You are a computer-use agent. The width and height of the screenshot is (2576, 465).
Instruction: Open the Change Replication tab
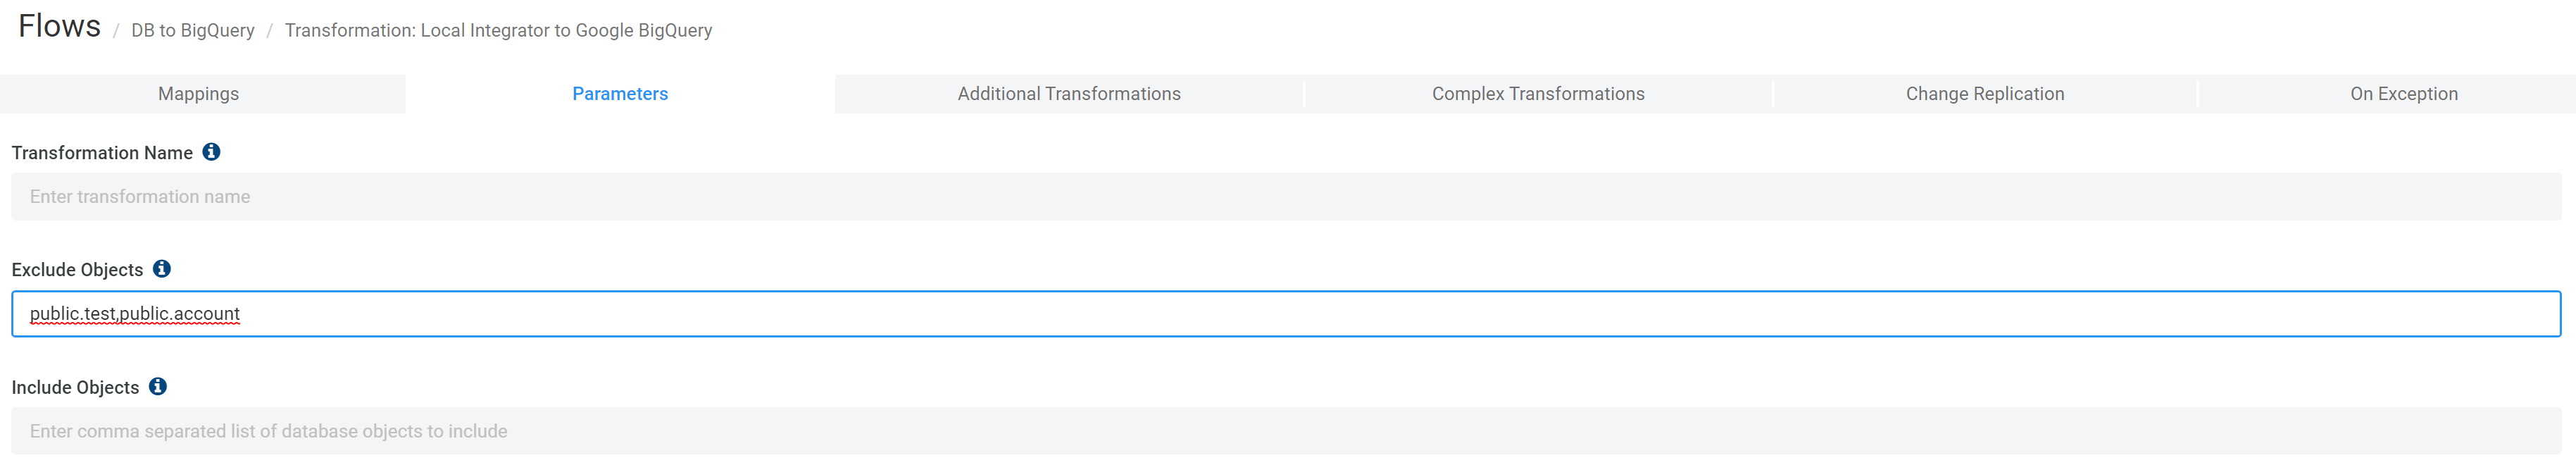point(1984,94)
